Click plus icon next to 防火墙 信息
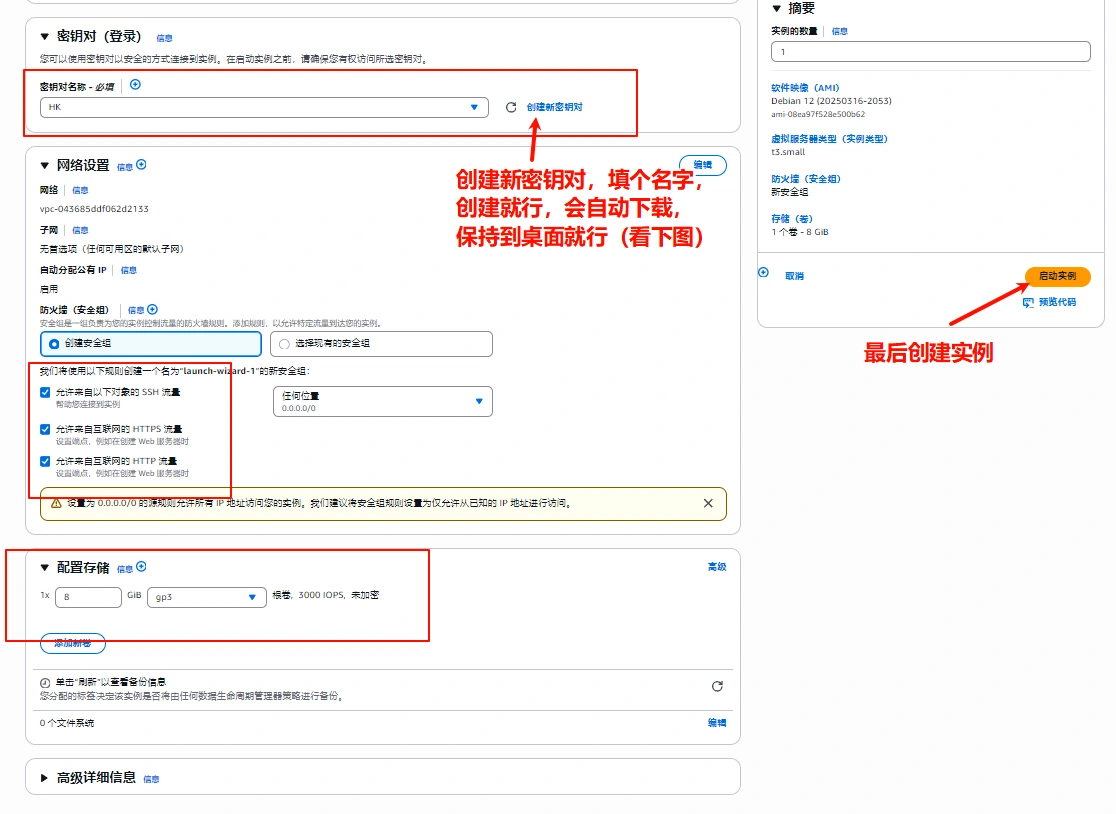This screenshot has height=814, width=1116. tap(152, 310)
